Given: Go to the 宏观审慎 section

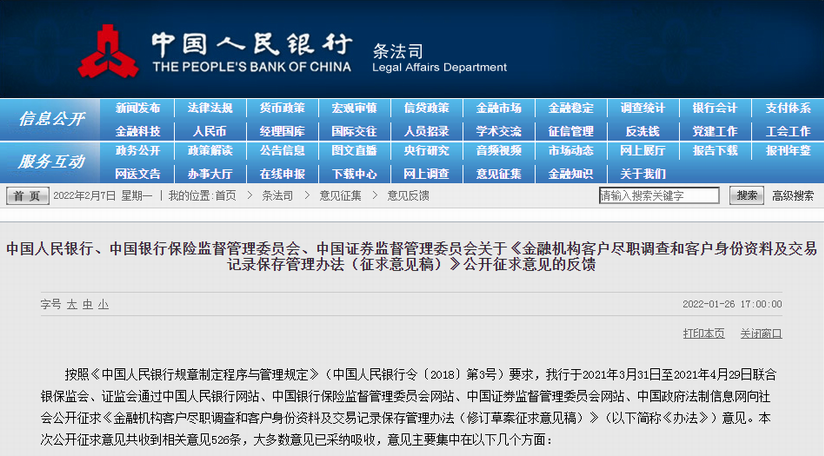Looking at the screenshot, I should click(354, 108).
